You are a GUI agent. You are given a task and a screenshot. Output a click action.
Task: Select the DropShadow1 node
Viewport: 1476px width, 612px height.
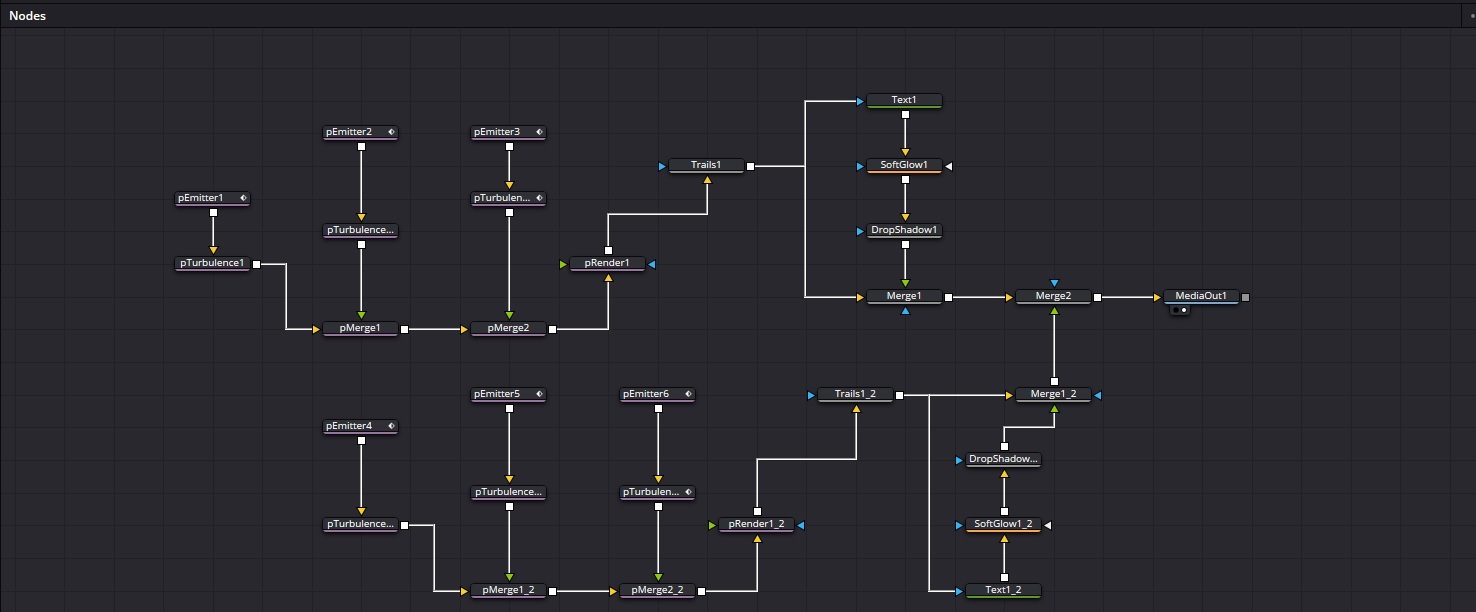904,231
